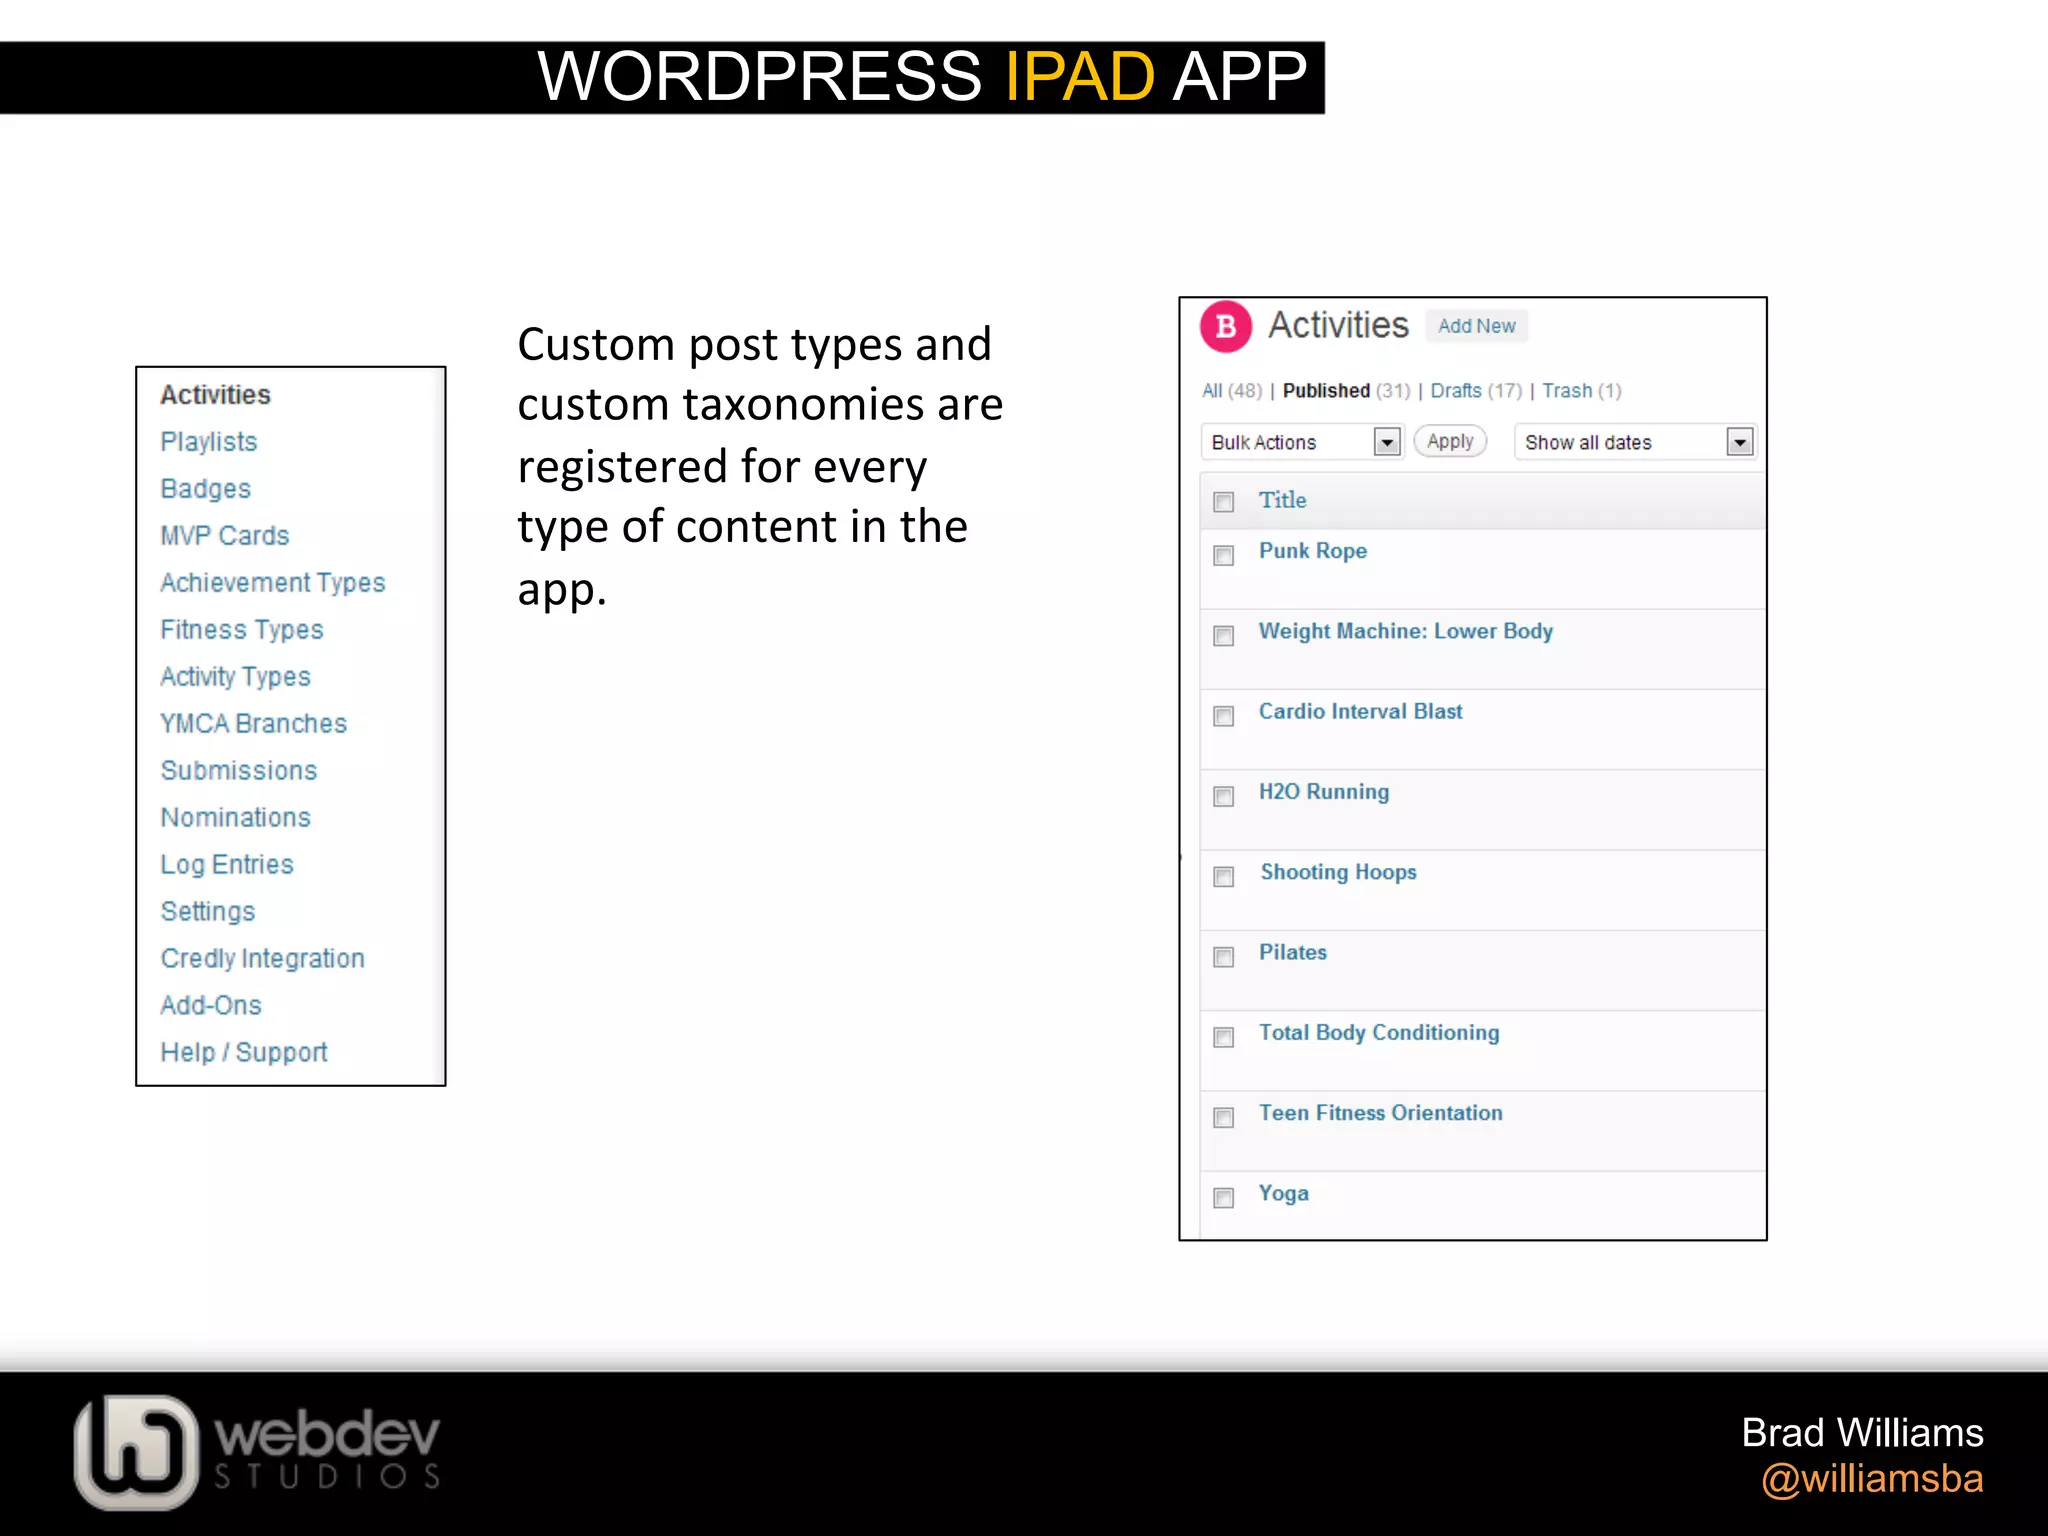Select the Total Body Conditioning checkbox
The height and width of the screenshot is (1536, 2048).
tap(1223, 1037)
